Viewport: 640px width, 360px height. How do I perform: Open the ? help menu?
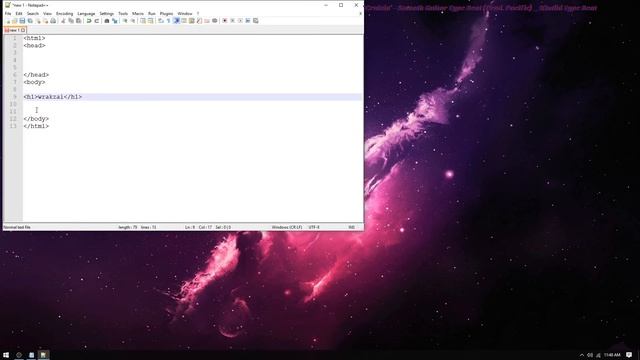pos(198,13)
